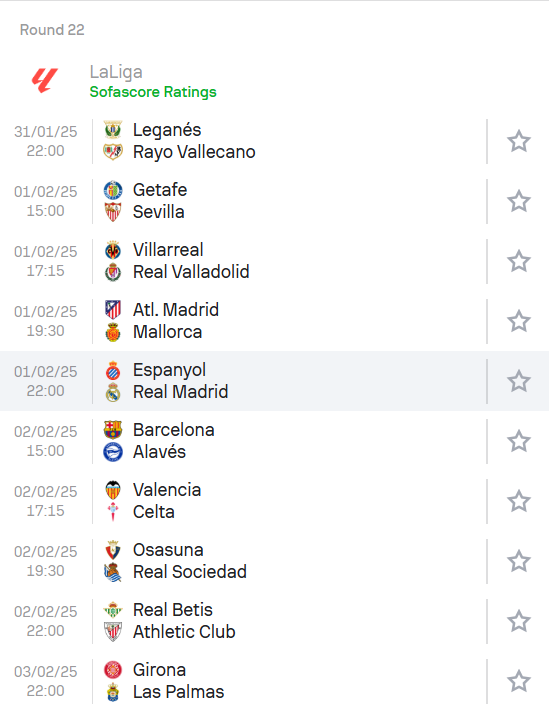Click the Girona crest icon

point(113,670)
